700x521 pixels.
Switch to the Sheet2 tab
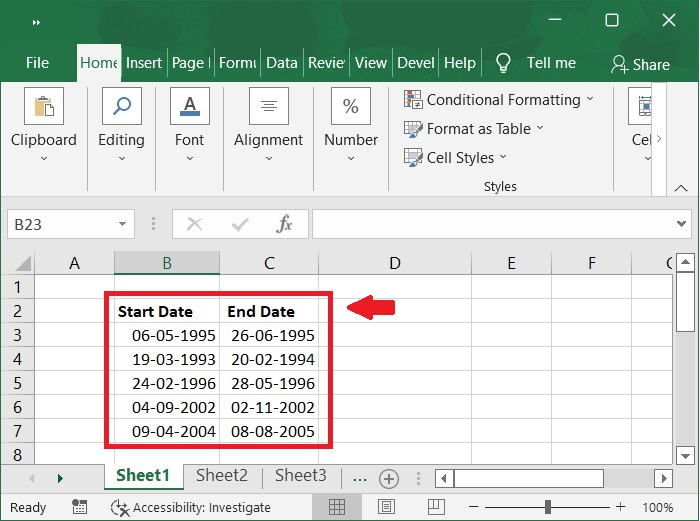[x=221, y=476]
